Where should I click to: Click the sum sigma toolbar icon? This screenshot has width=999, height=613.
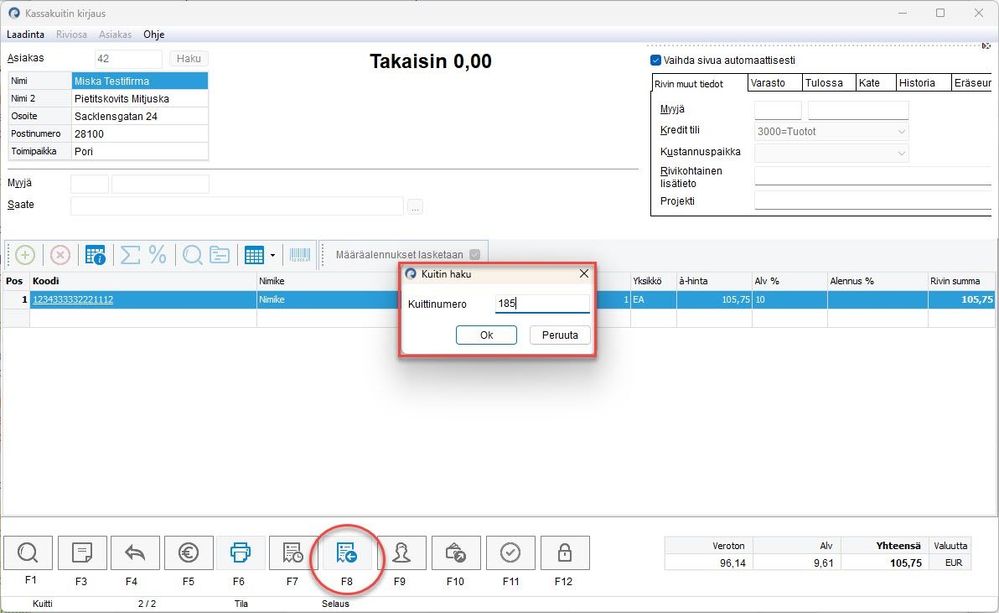pos(130,256)
